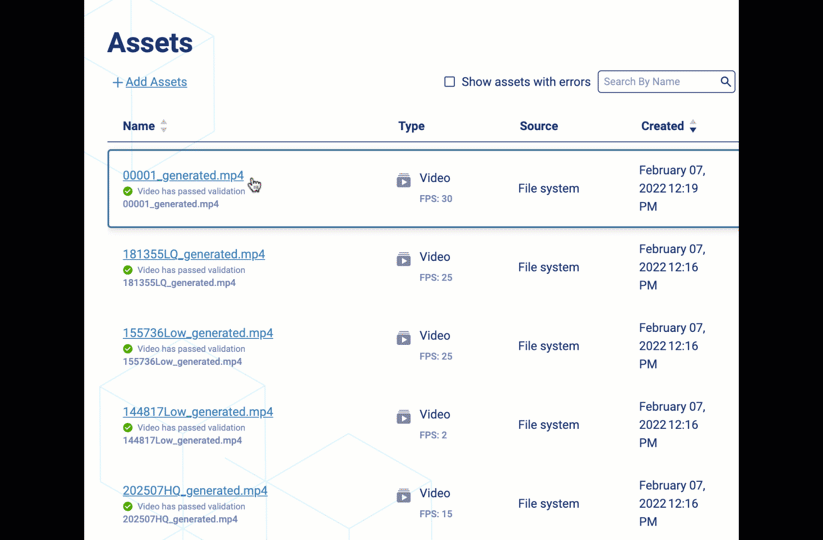
Task: Click the FPS: 15 value
Action: click(x=436, y=514)
